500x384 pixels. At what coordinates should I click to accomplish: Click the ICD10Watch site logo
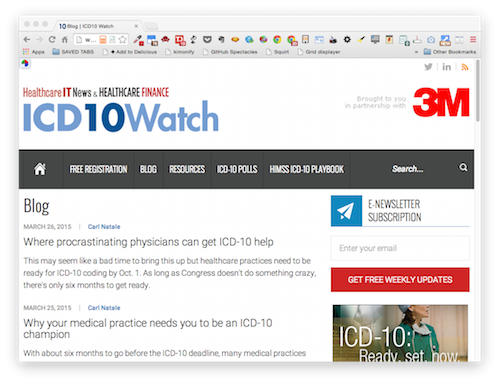[121, 117]
